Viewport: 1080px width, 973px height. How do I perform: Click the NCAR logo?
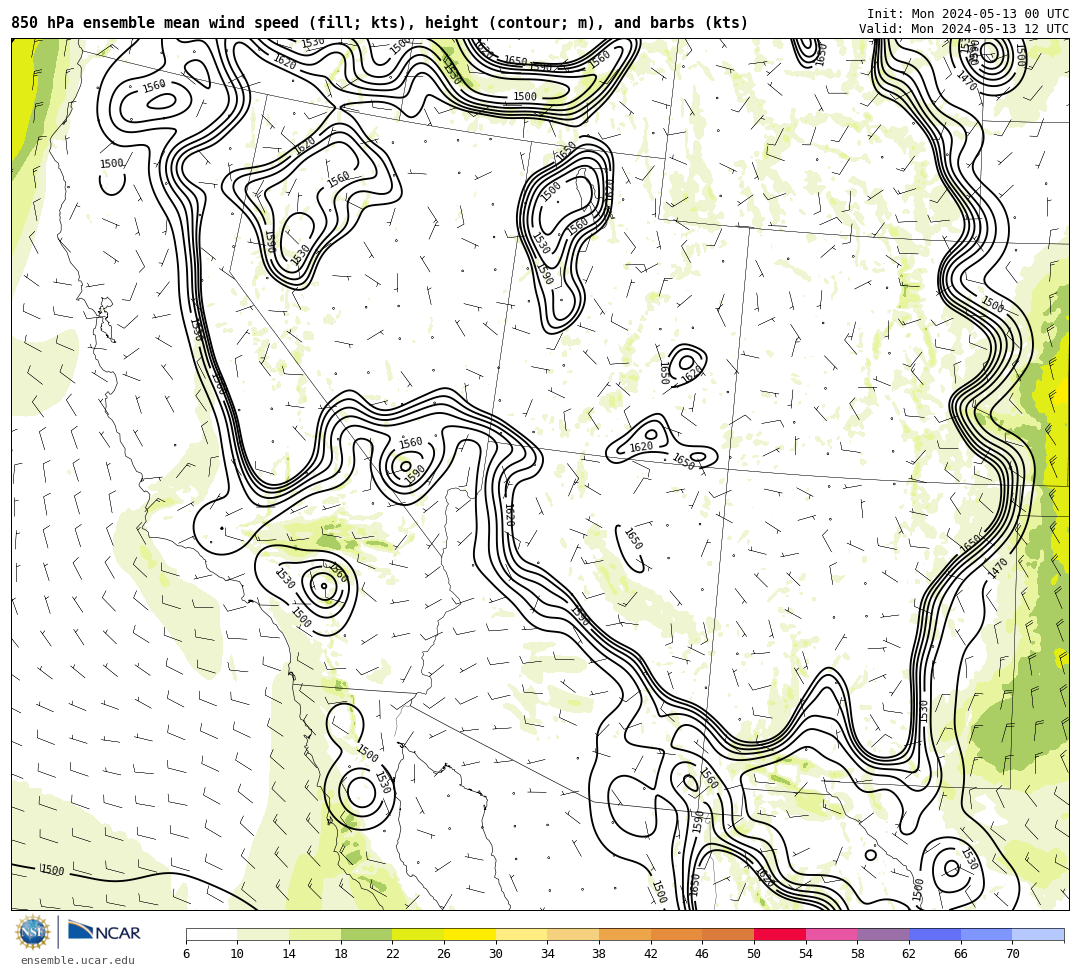click(104, 932)
